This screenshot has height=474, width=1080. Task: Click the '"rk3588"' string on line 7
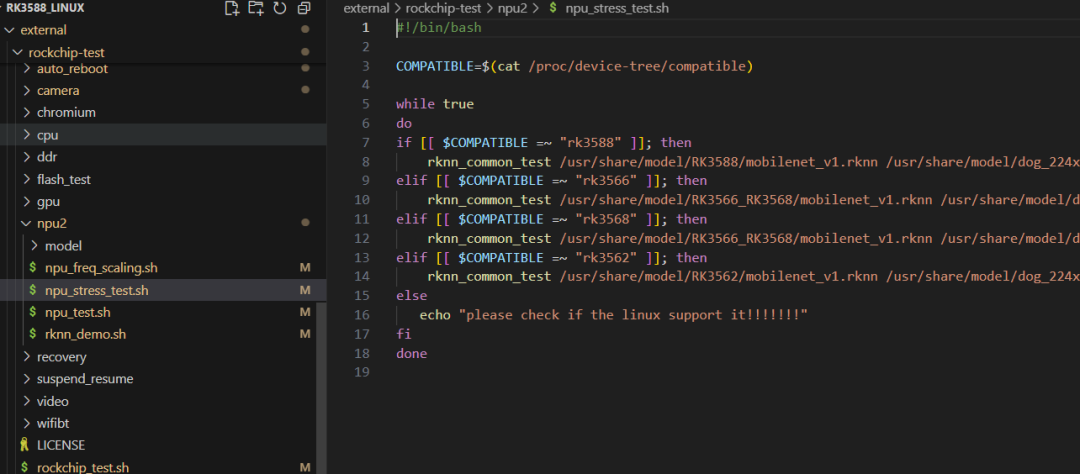pos(591,143)
